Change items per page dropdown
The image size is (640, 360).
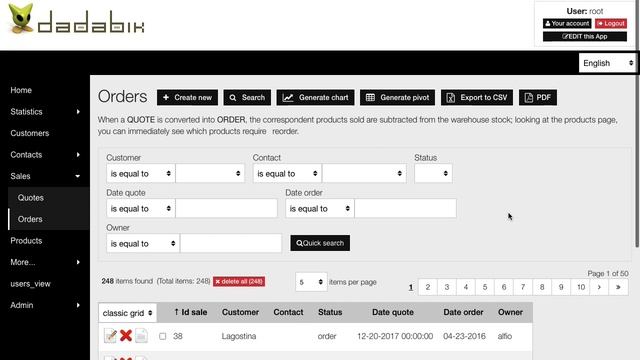point(311,282)
